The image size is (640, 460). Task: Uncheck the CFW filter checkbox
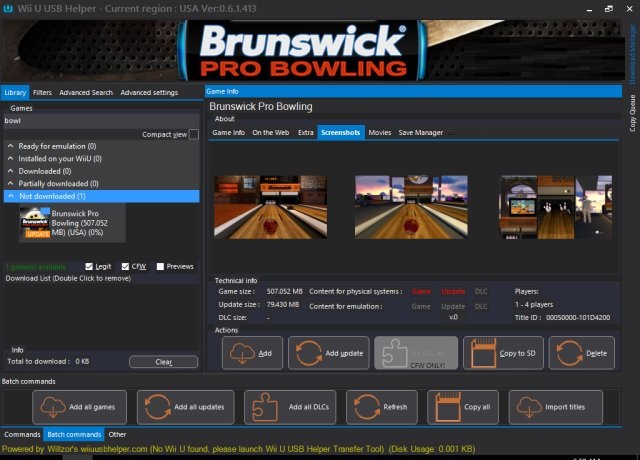click(x=125, y=267)
